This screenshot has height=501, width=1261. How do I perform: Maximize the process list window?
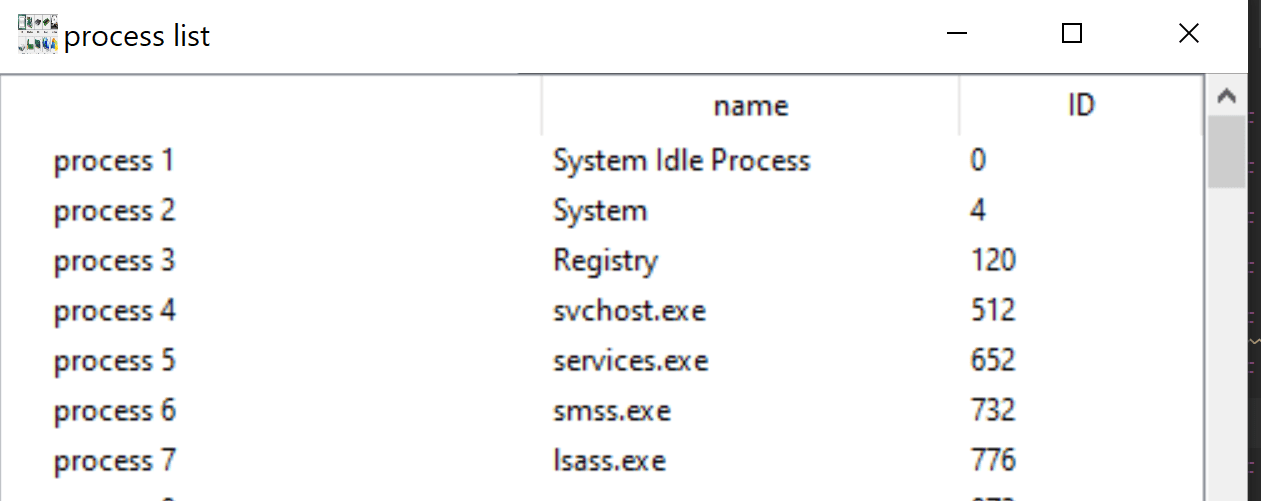pos(1072,35)
